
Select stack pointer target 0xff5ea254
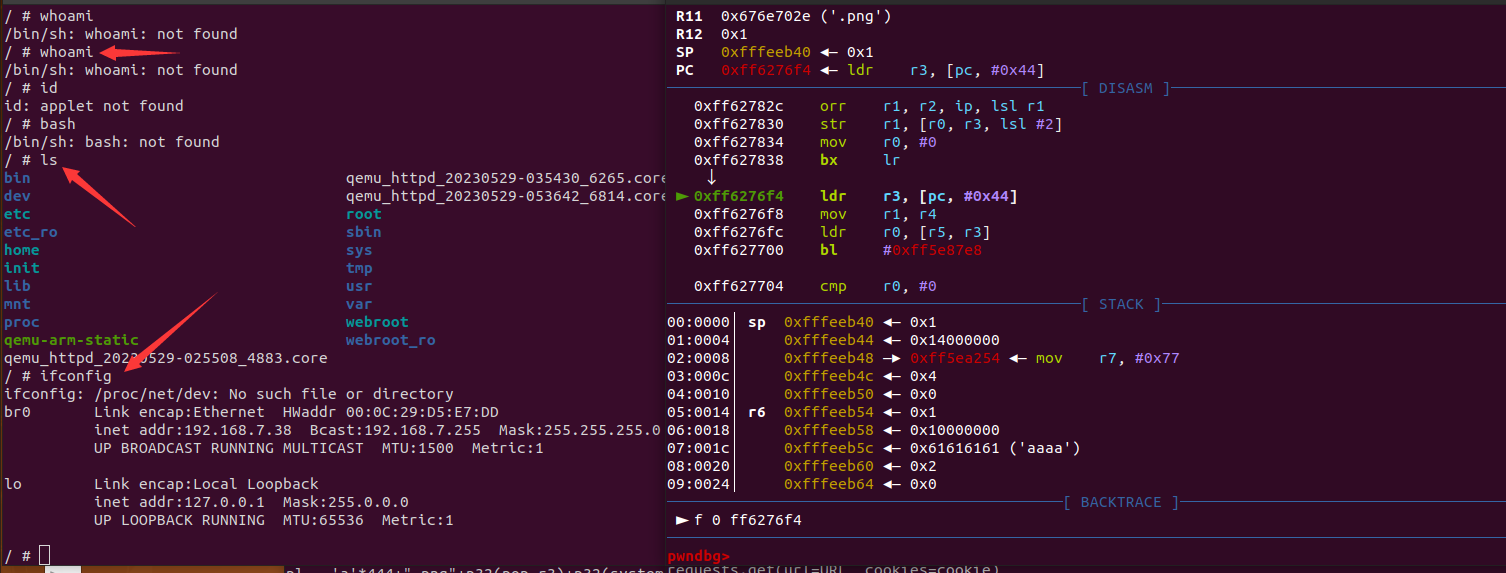pyautogui.click(x=955, y=358)
